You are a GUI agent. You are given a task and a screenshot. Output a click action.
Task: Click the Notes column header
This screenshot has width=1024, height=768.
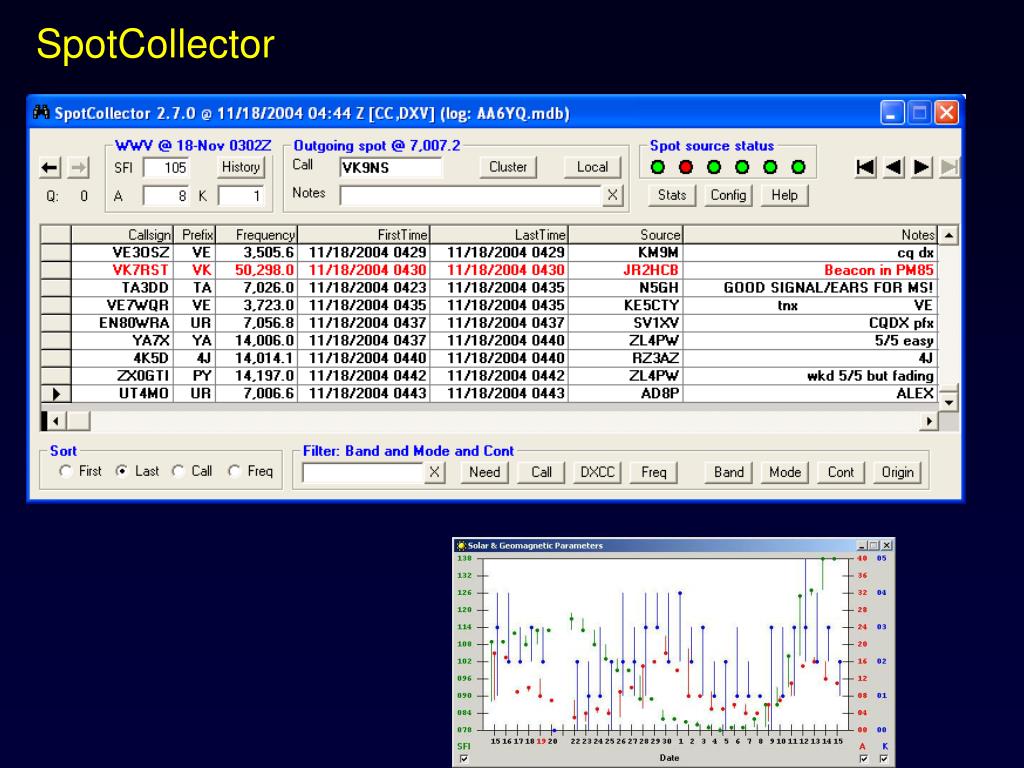click(x=810, y=235)
